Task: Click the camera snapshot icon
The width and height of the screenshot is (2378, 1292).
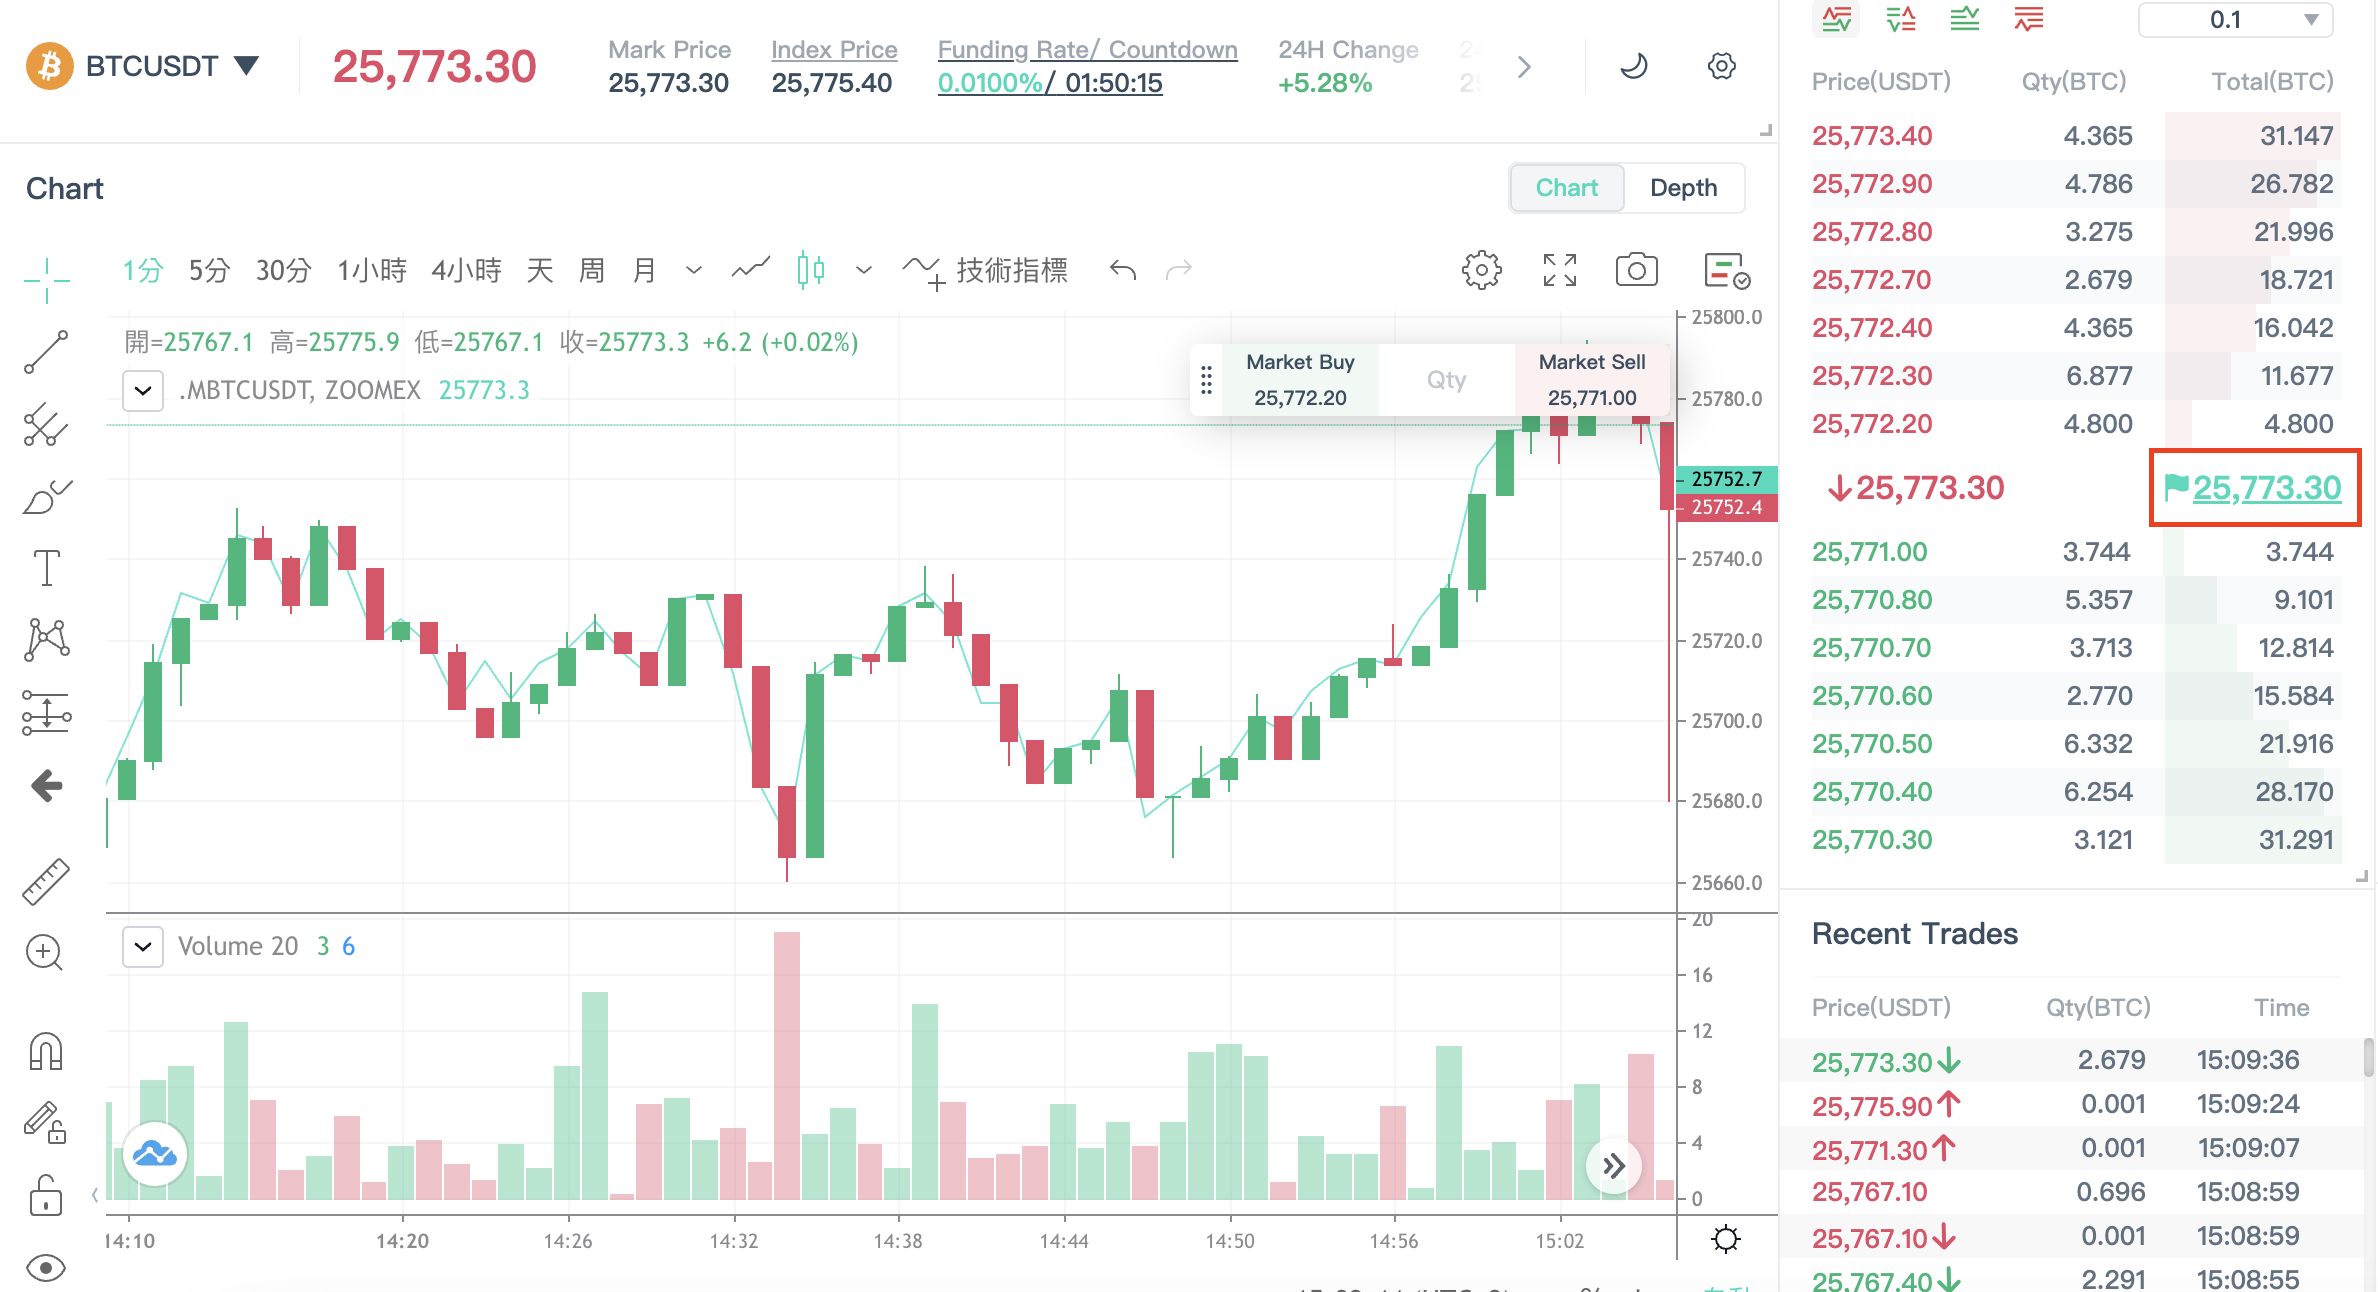Action: 1636,270
